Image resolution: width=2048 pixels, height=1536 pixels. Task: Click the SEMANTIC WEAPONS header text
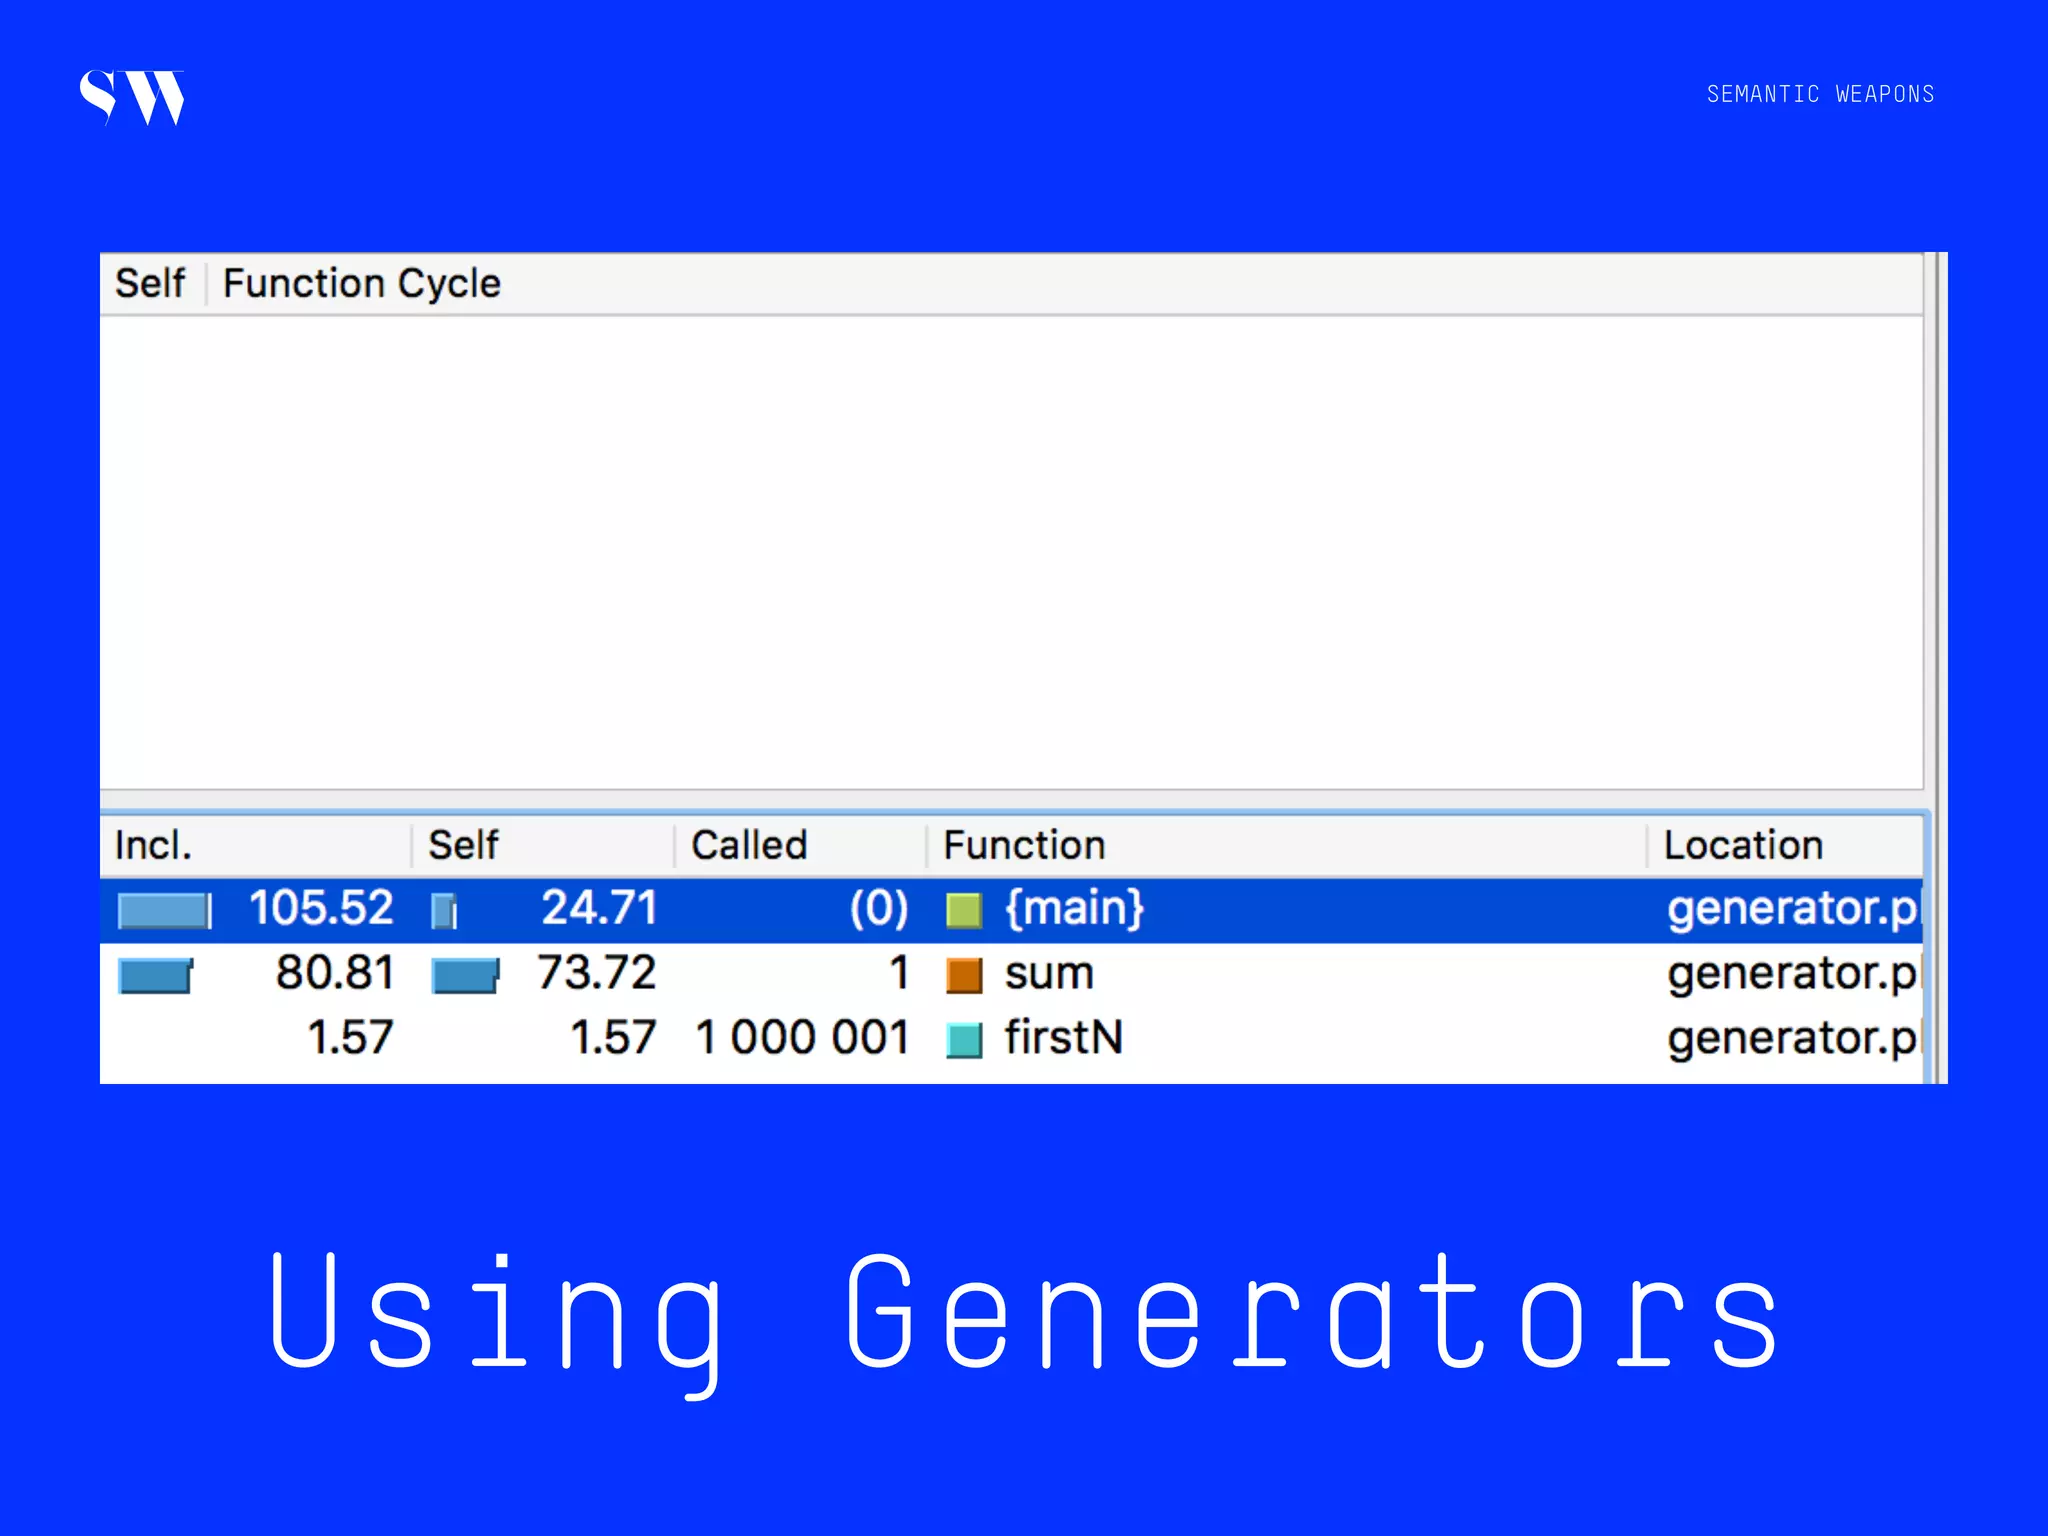click(1820, 94)
